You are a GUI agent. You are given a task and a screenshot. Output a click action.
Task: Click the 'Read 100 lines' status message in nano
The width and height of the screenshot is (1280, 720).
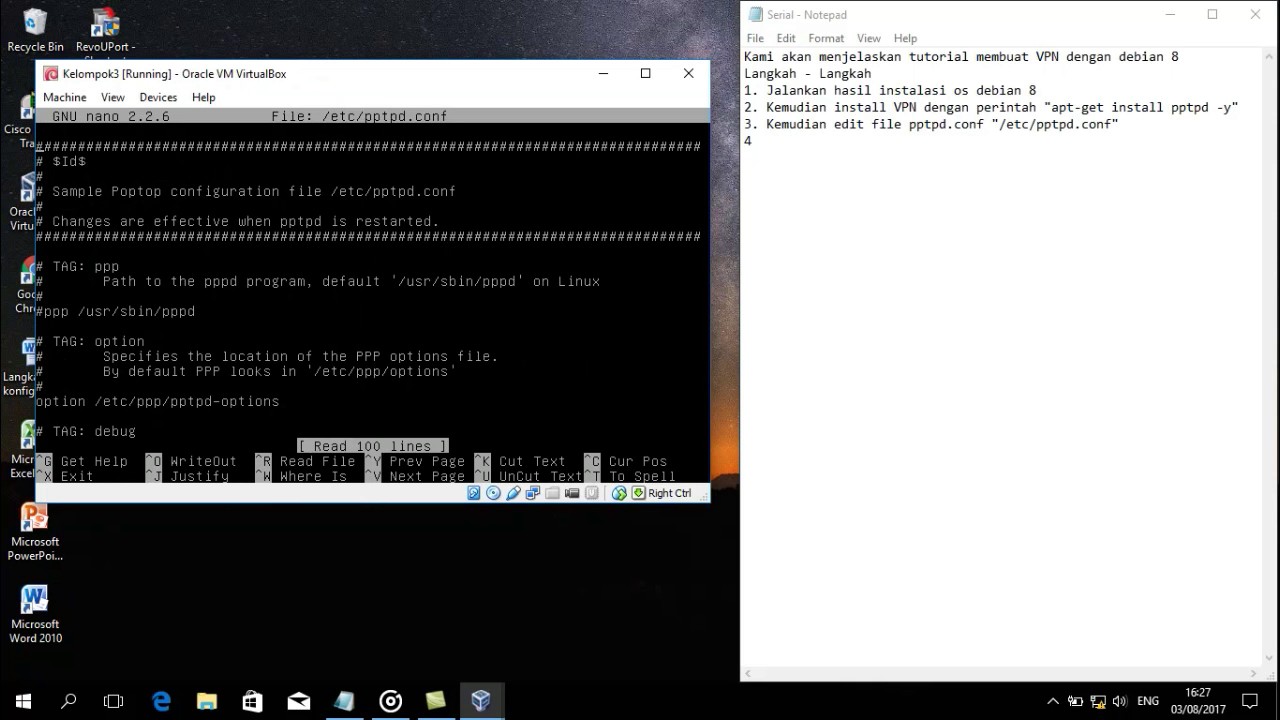click(x=373, y=446)
